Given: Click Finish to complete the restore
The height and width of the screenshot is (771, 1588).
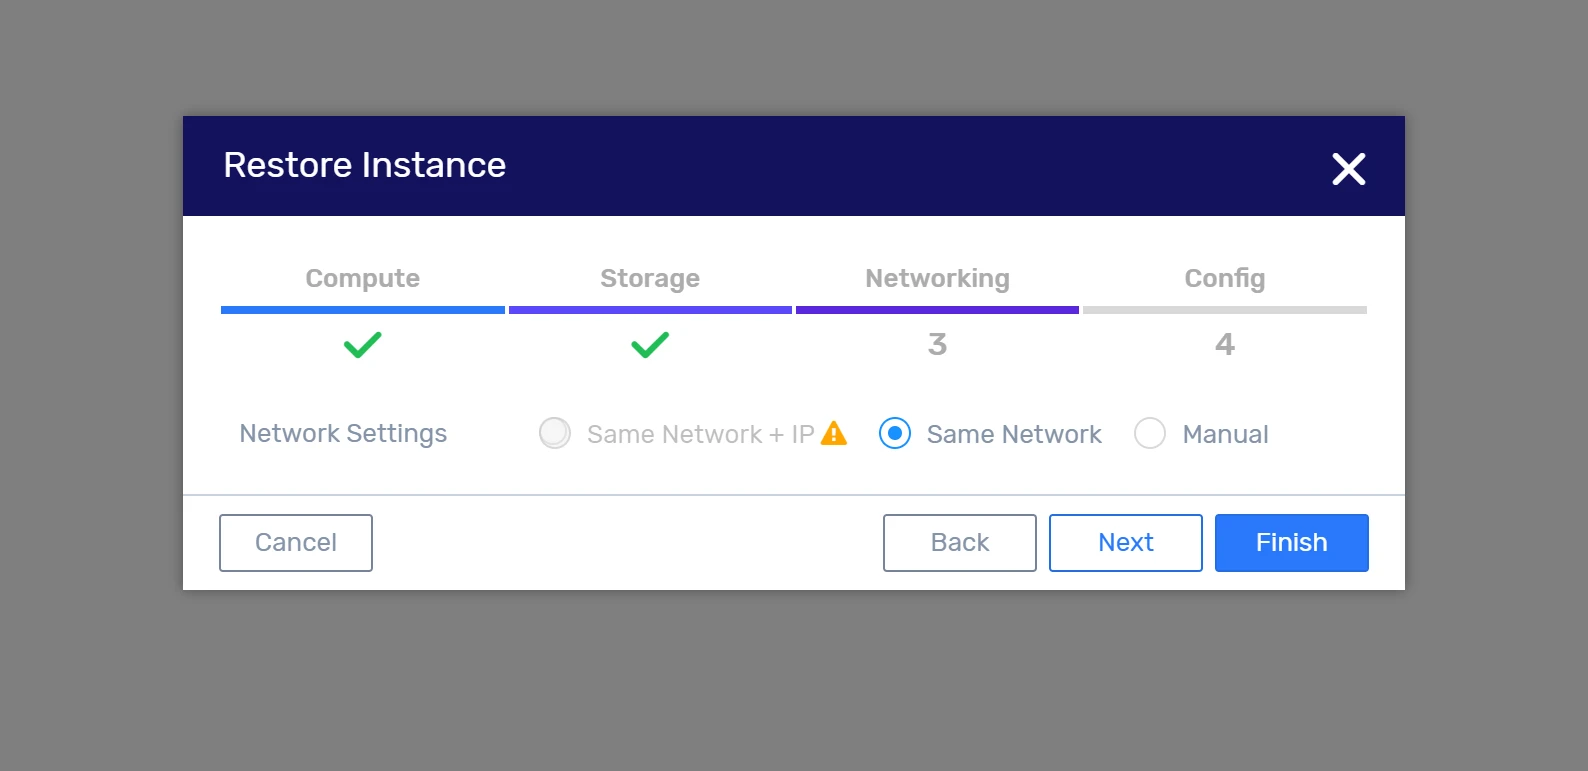Looking at the screenshot, I should pyautogui.click(x=1291, y=543).
